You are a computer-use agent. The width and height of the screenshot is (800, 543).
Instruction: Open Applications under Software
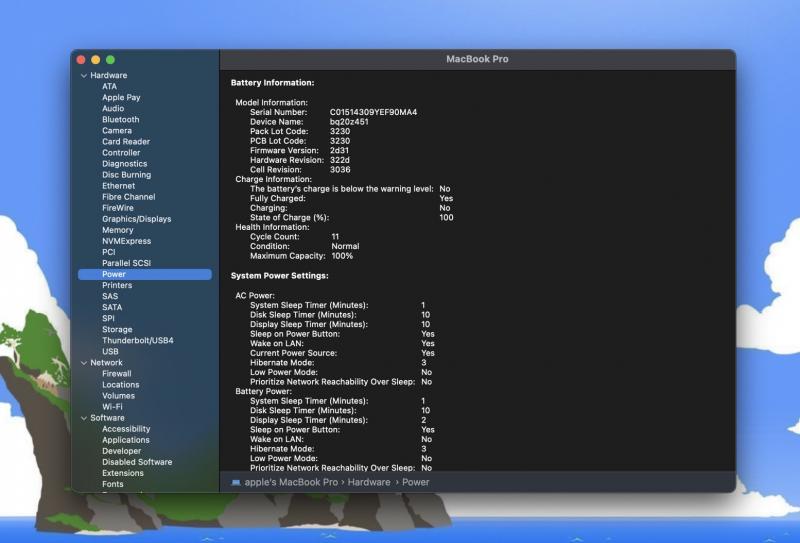[126, 440]
